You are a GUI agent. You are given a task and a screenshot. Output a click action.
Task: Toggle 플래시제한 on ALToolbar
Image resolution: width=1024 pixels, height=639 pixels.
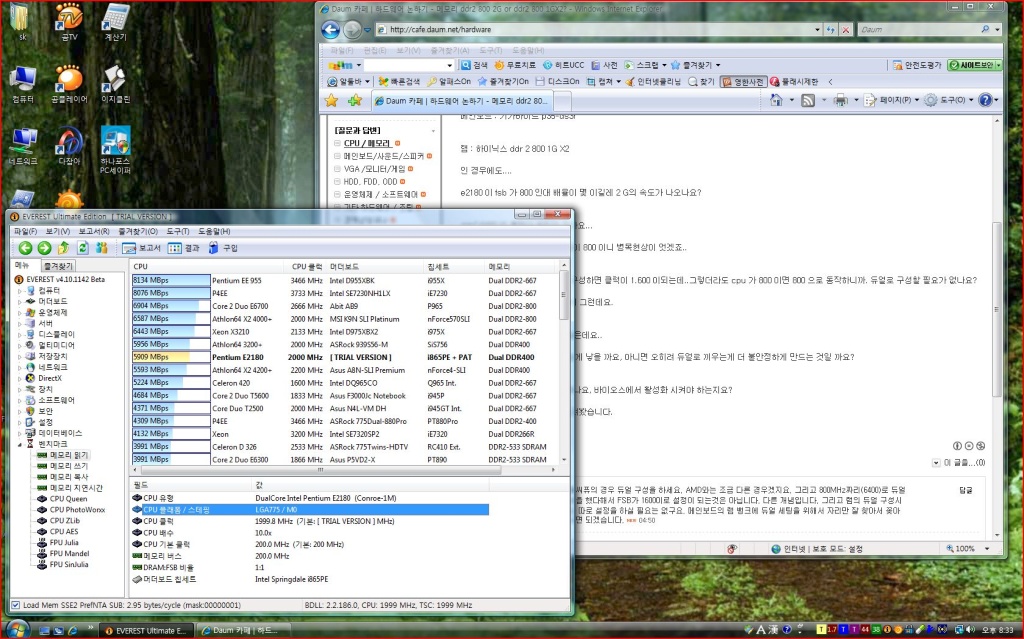click(793, 82)
